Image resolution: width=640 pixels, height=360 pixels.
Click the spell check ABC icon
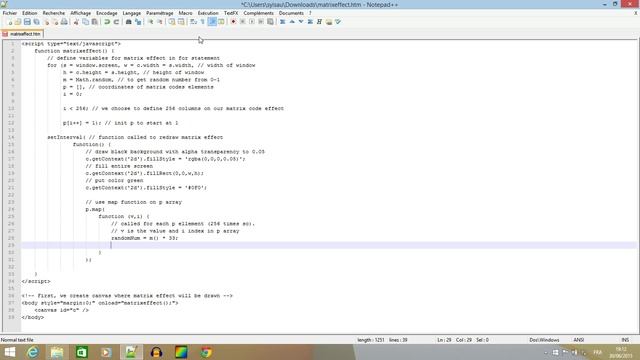338,22
